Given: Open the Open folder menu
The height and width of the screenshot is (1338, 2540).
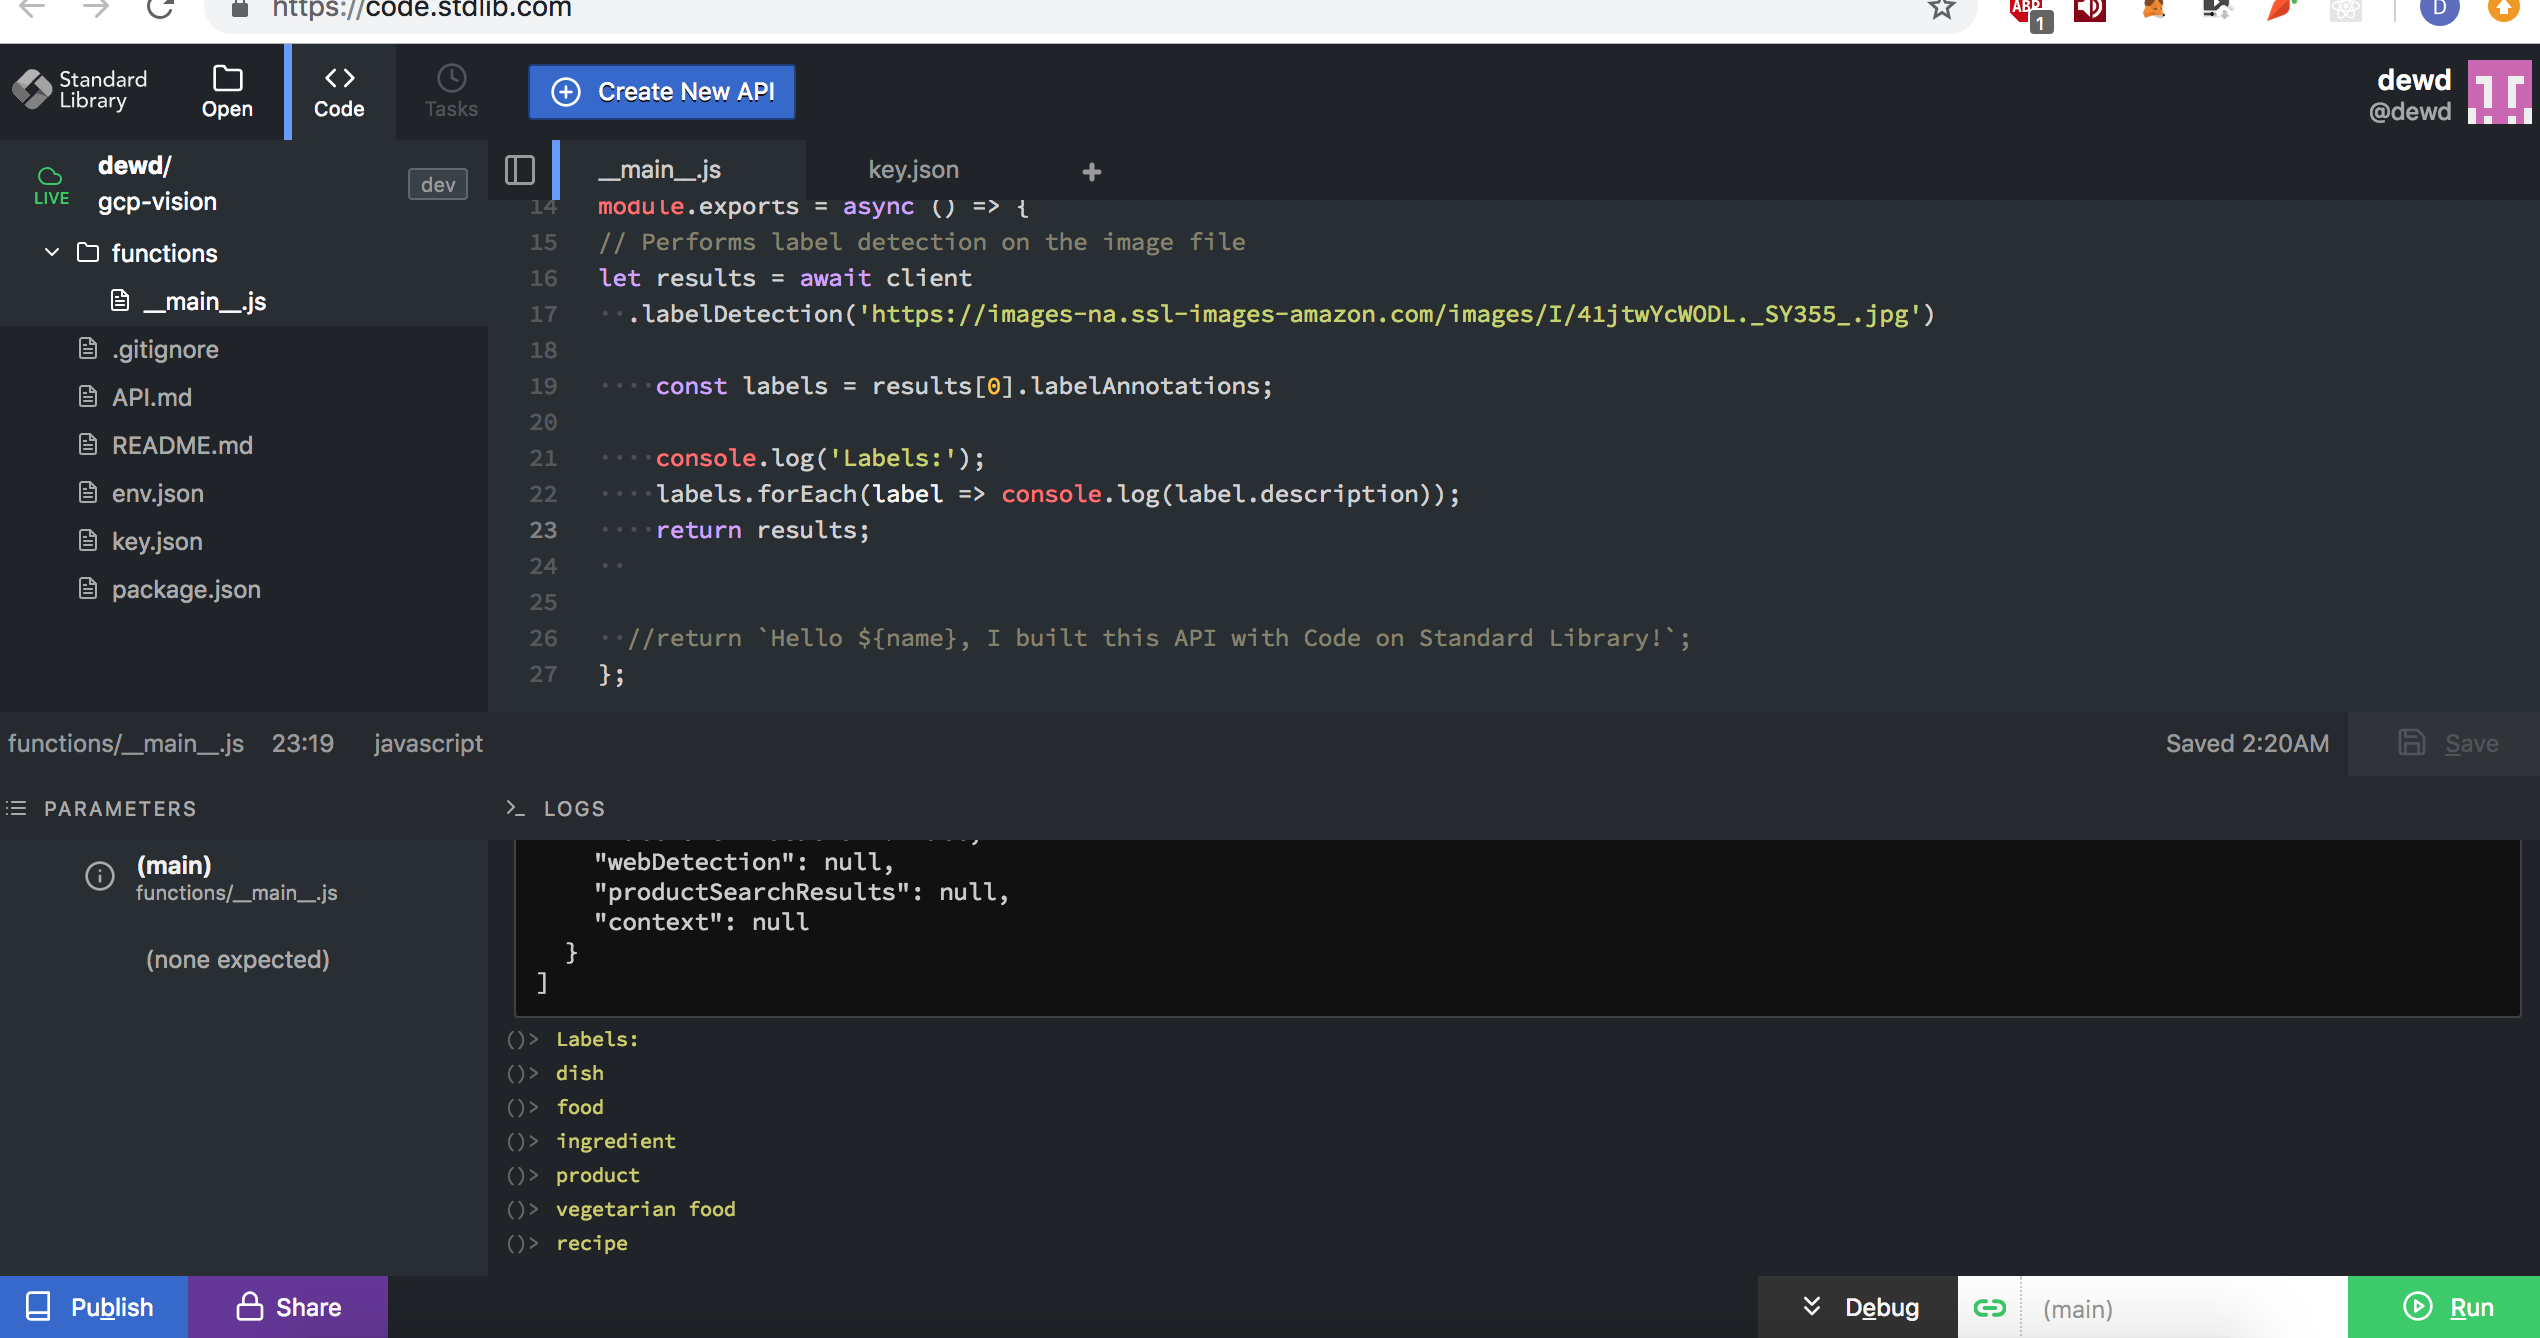Looking at the screenshot, I should [227, 91].
